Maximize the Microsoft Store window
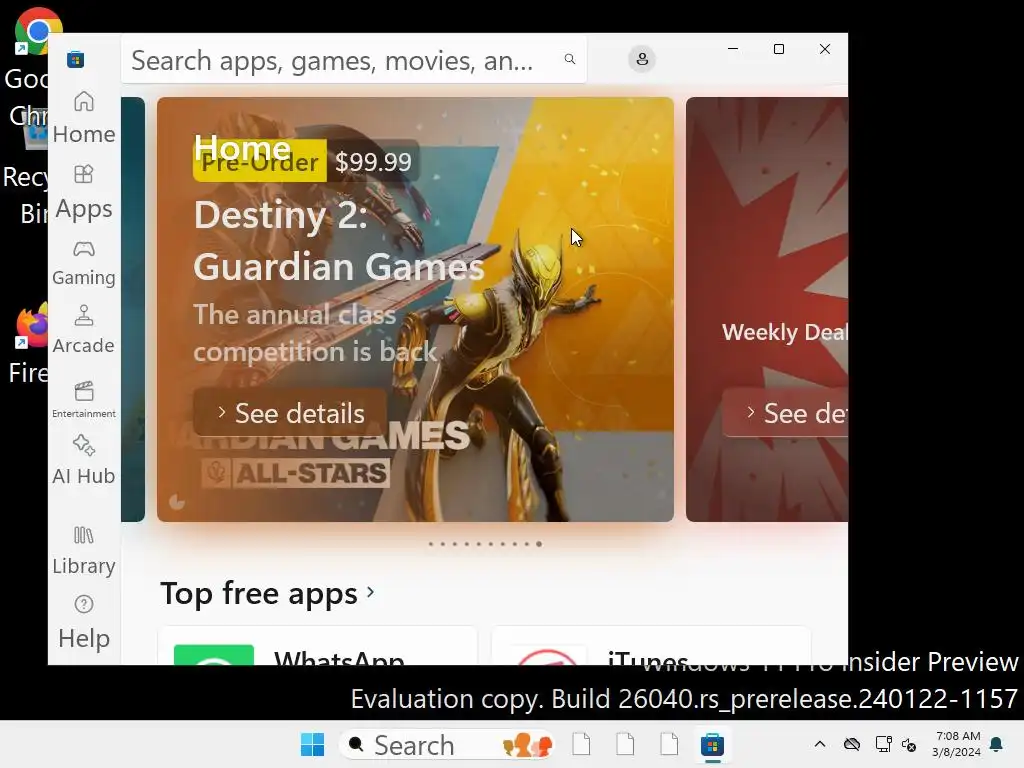This screenshot has height=768, width=1024. point(778,49)
